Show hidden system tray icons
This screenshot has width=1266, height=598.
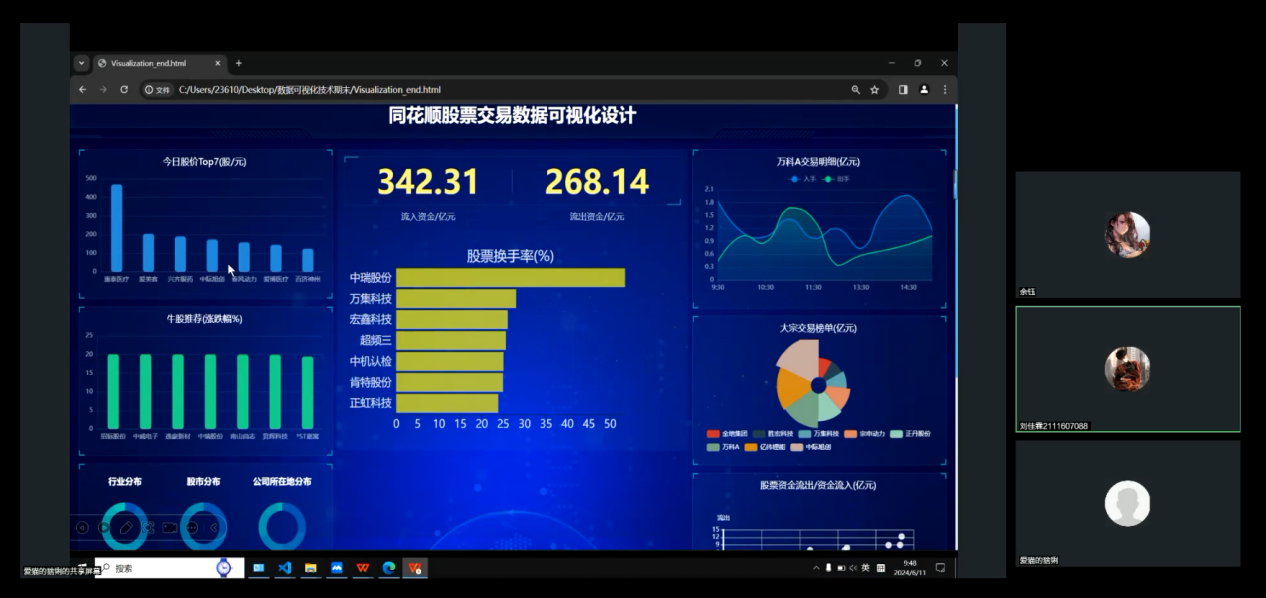point(817,568)
